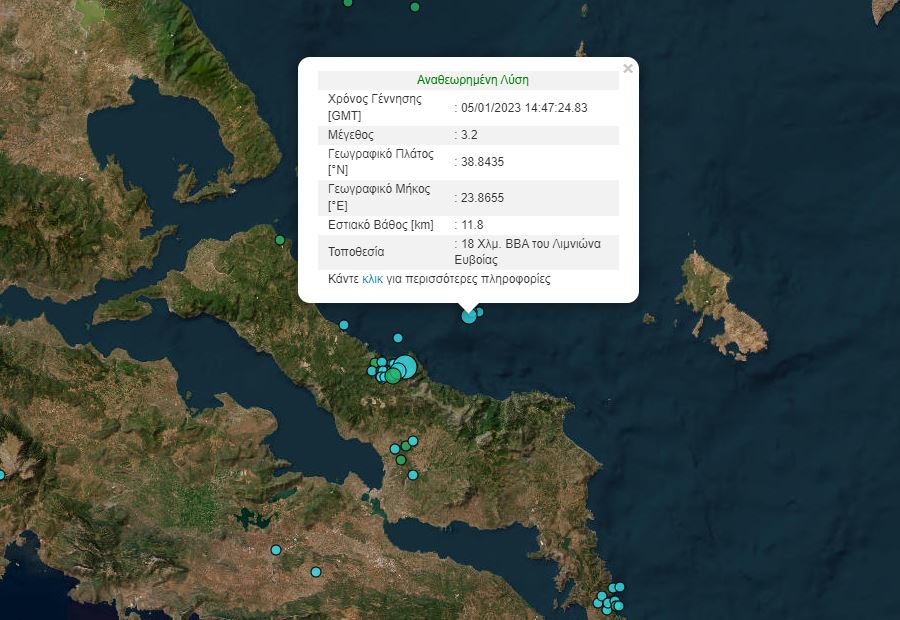
Task: Pick the leftmost cyan marker in the central cluster
Action: click(x=372, y=371)
